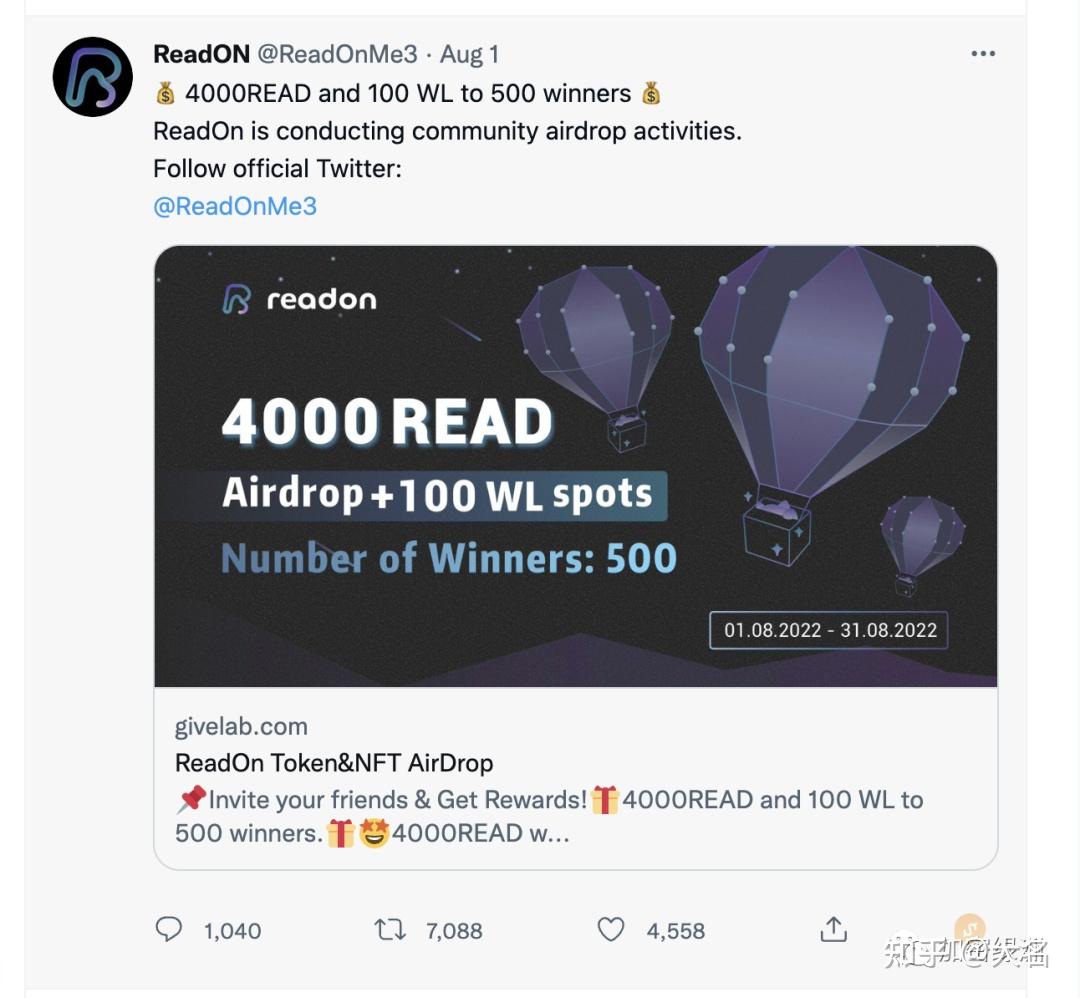
Task: Click the givelab.com domain text
Action: point(241,727)
